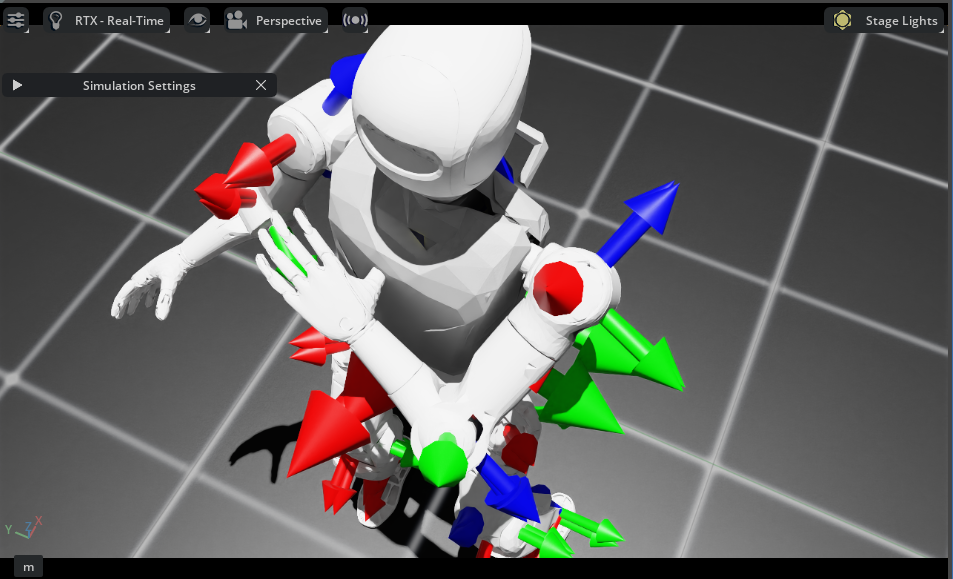Open the viewport settings sliders menu
This screenshot has height=579, width=953.
tap(16, 20)
